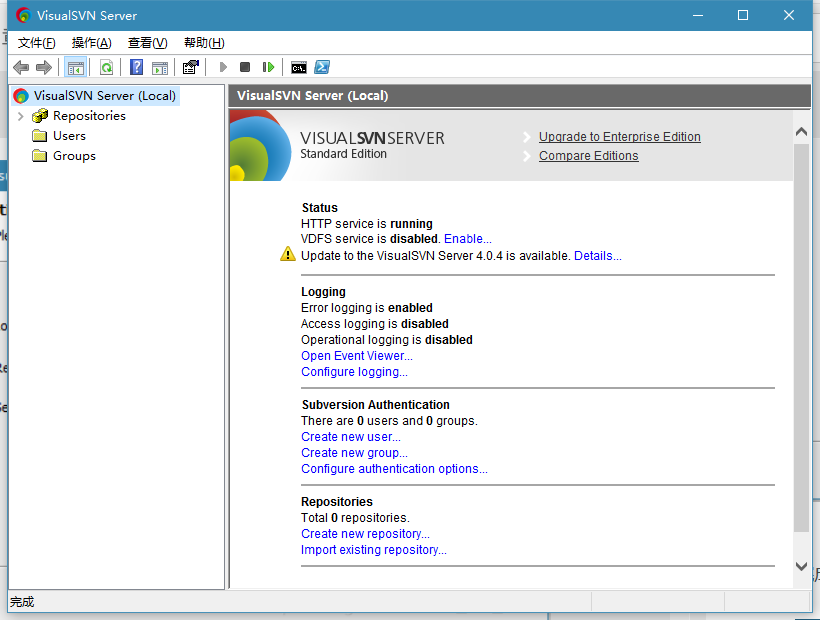Open the 文件(F) menu

coord(37,43)
